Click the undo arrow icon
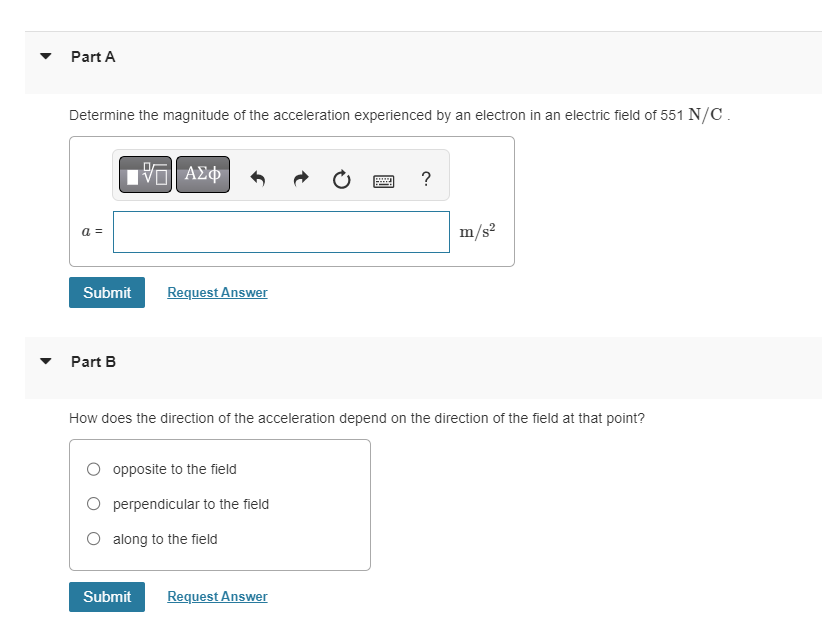Image resolution: width=822 pixels, height=630 pixels. coord(257,180)
